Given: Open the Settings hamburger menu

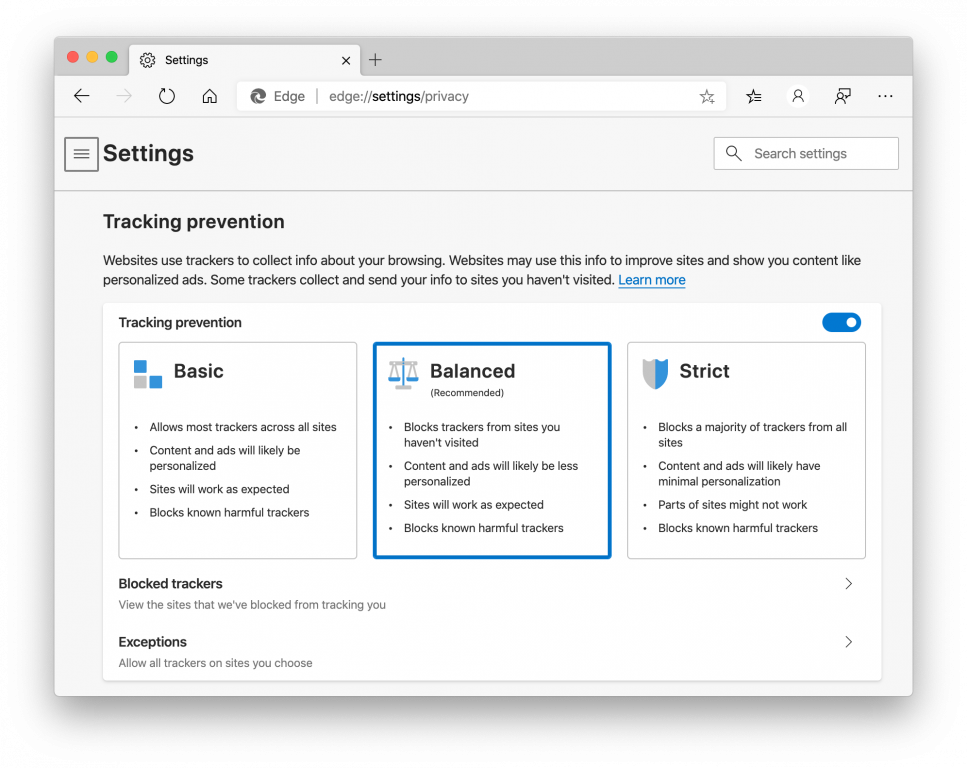Looking at the screenshot, I should point(81,154).
